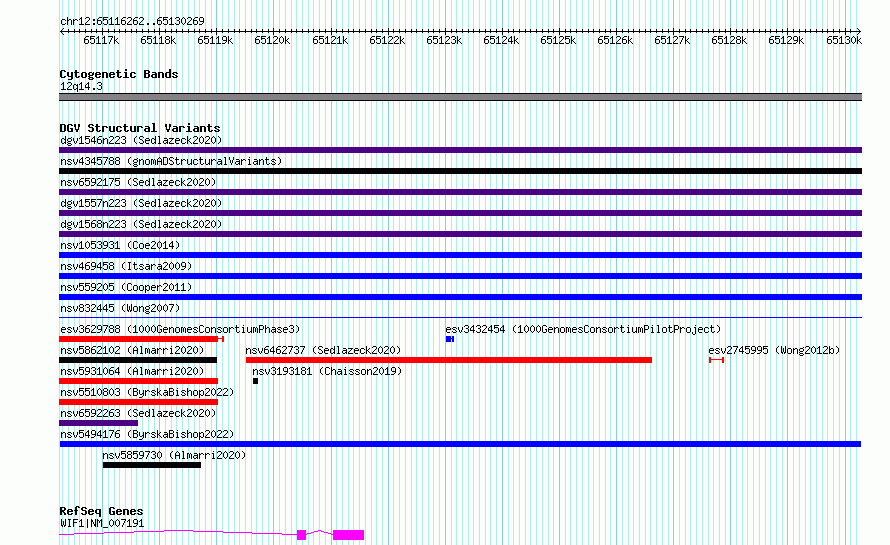Viewport: 890px width, 545px height.
Task: Select the long red nsv6462737 variant bar
Action: (x=449, y=360)
